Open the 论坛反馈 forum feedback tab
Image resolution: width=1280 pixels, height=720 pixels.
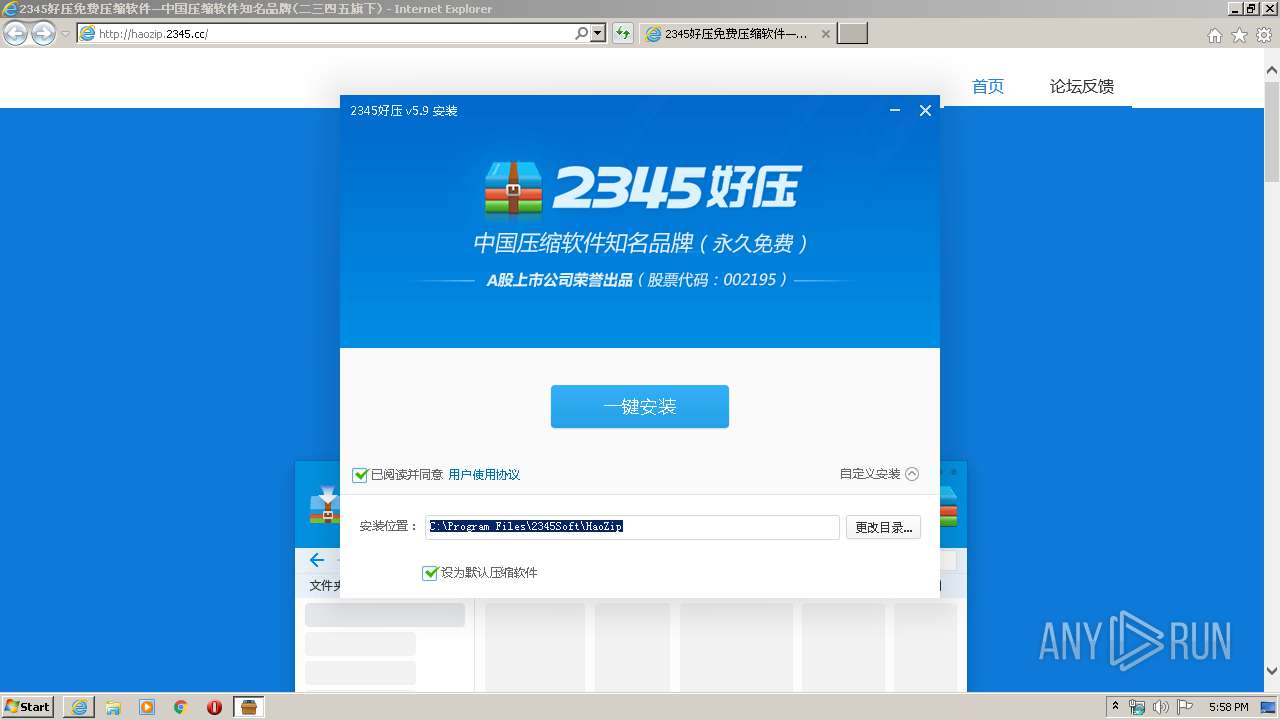point(1082,87)
